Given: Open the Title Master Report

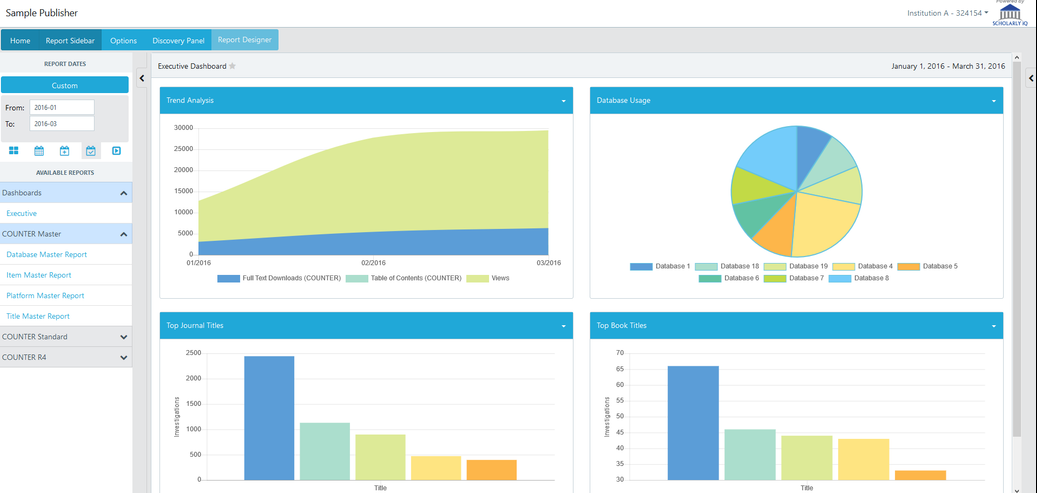Looking at the screenshot, I should (x=38, y=316).
